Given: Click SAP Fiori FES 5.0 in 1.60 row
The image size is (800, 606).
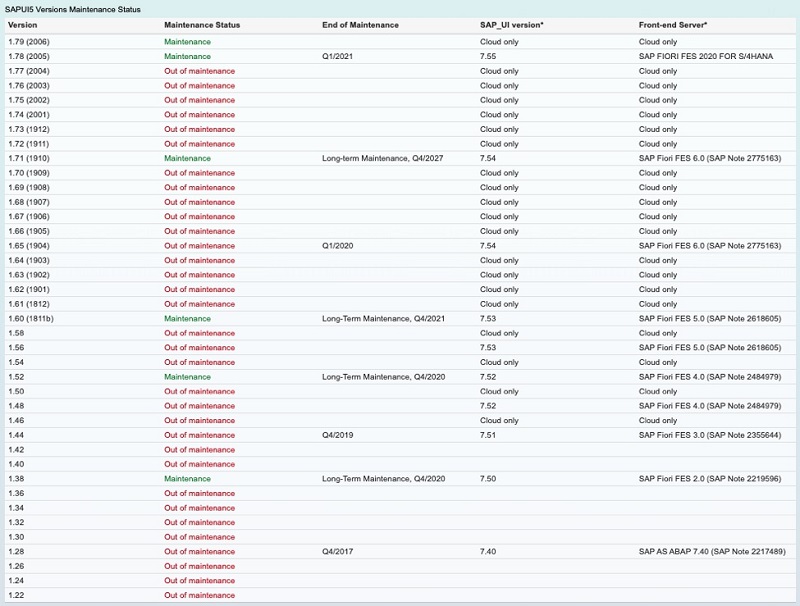Looking at the screenshot, I should 710,318.
